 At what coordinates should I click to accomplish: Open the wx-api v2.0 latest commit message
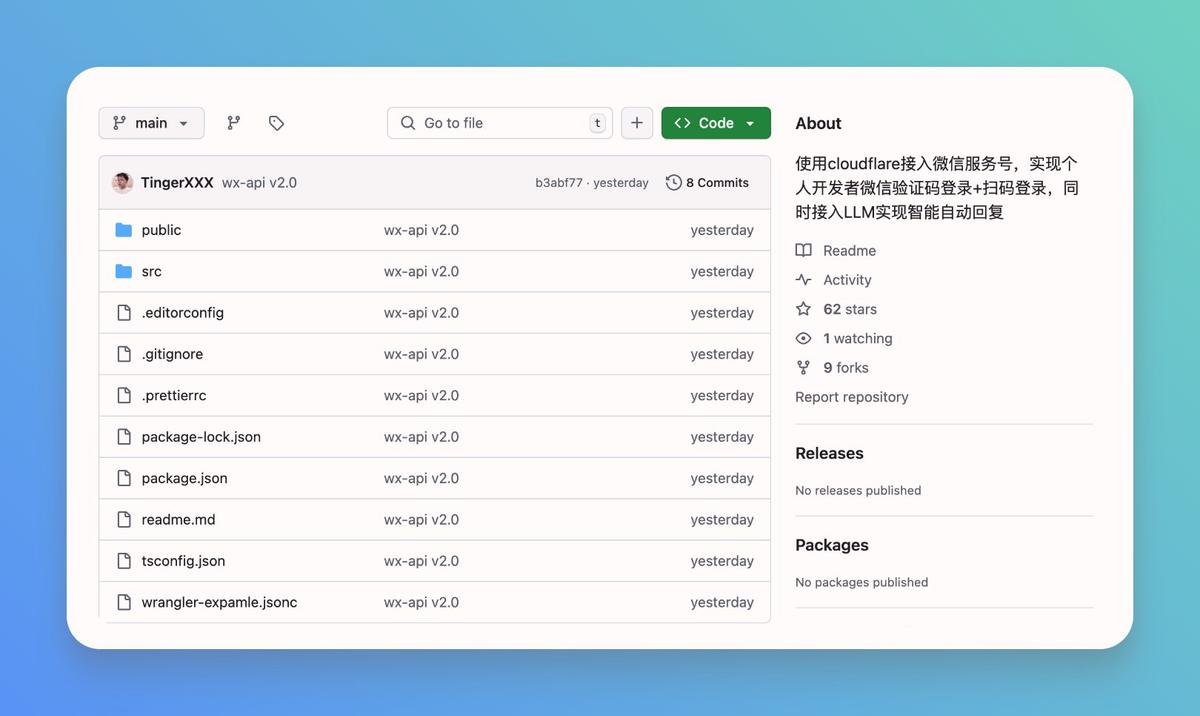click(259, 183)
